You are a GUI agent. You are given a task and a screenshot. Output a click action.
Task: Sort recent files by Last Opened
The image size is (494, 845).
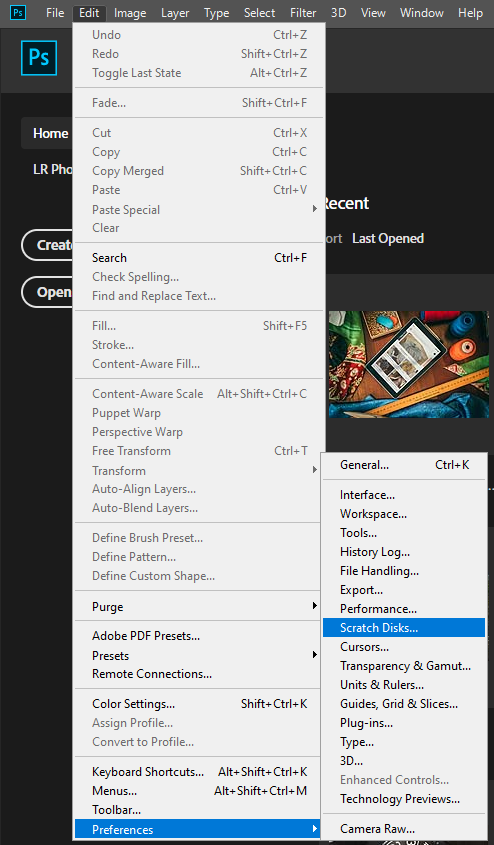(388, 238)
